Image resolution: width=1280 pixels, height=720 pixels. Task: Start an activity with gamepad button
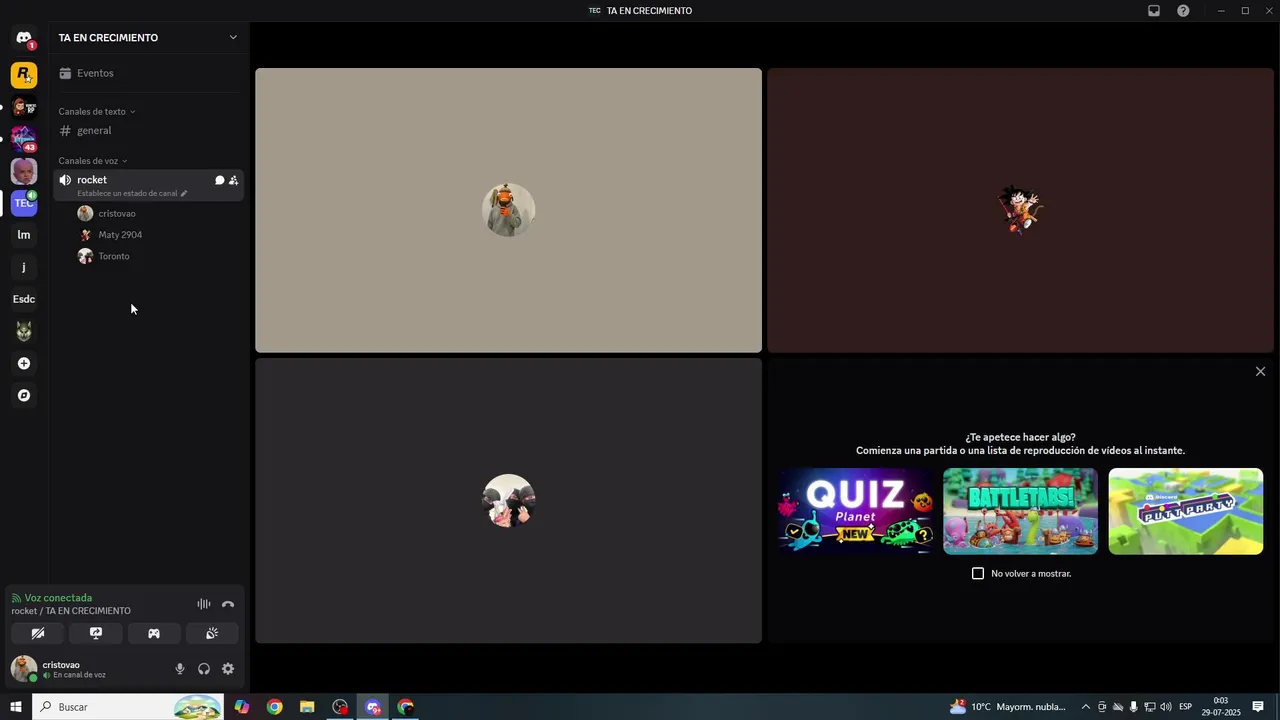(x=154, y=633)
